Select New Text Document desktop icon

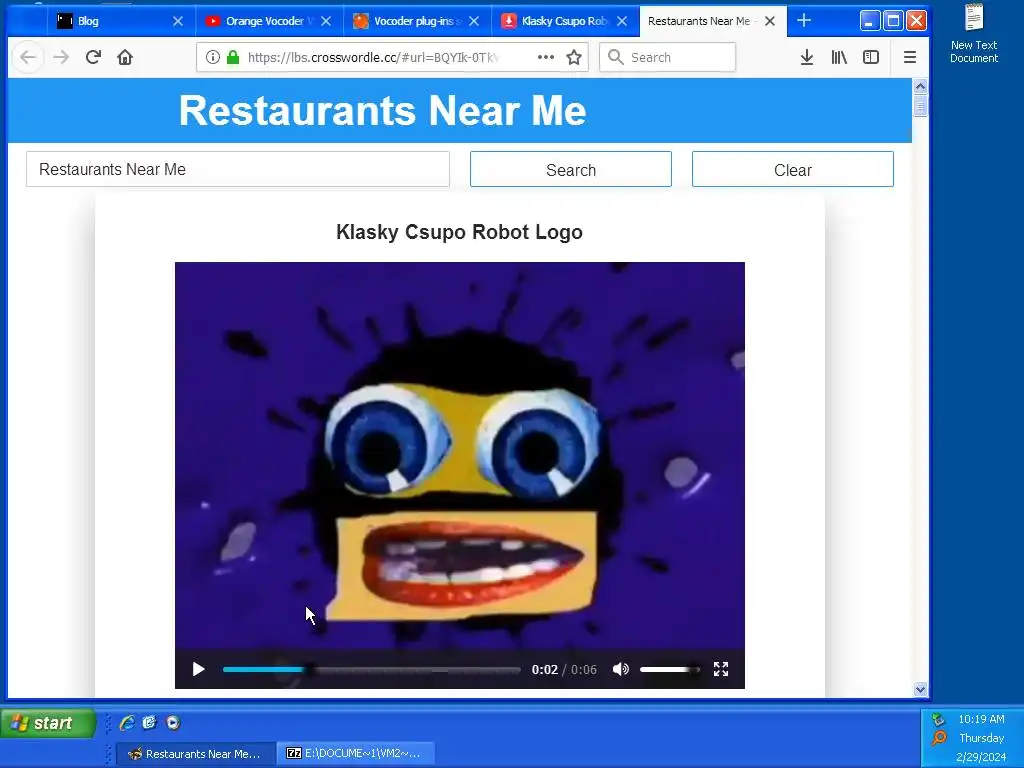[974, 33]
